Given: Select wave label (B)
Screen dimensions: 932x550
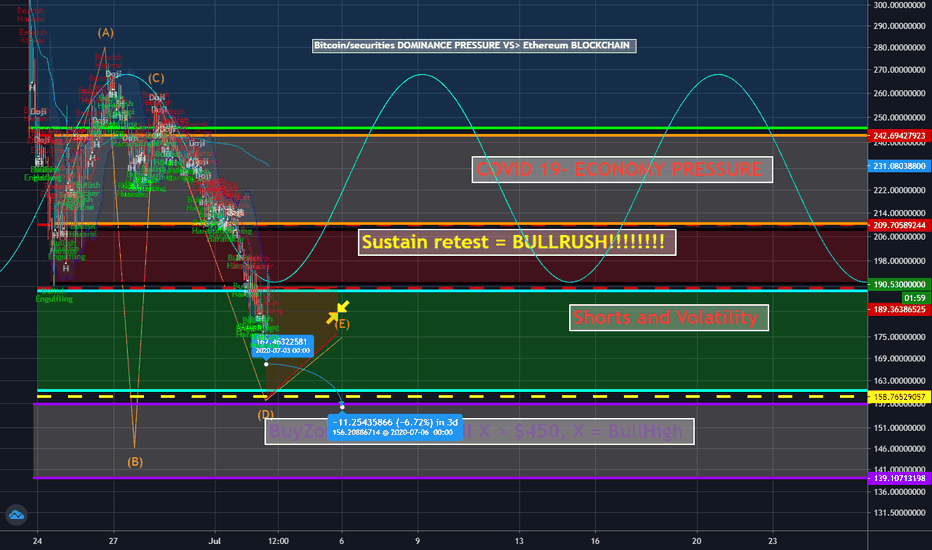Looking at the screenshot, I should [x=135, y=462].
